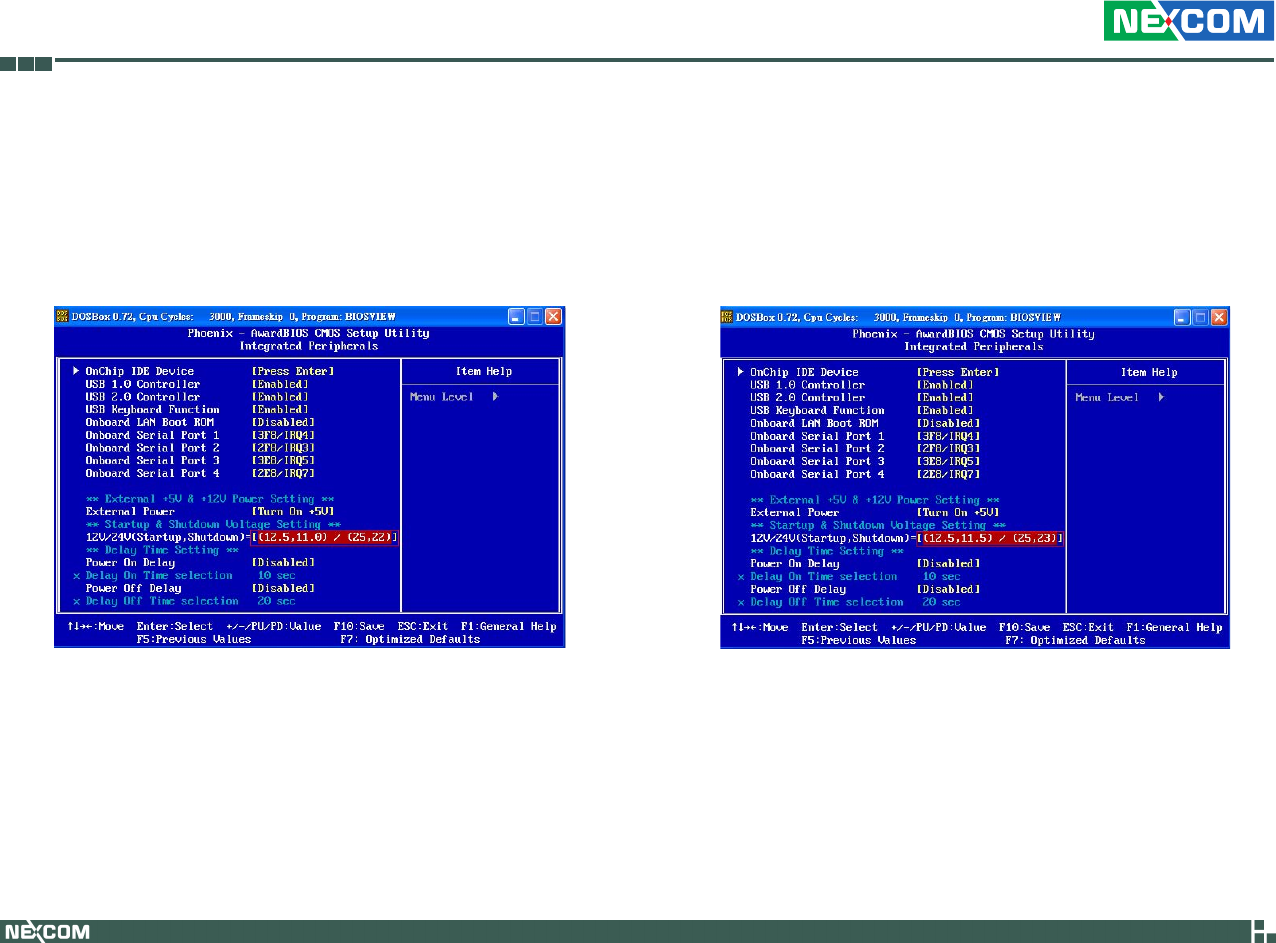1276x943 pixels.
Task: Click F5:Previous Values in left window footer
Action: click(x=194, y=639)
